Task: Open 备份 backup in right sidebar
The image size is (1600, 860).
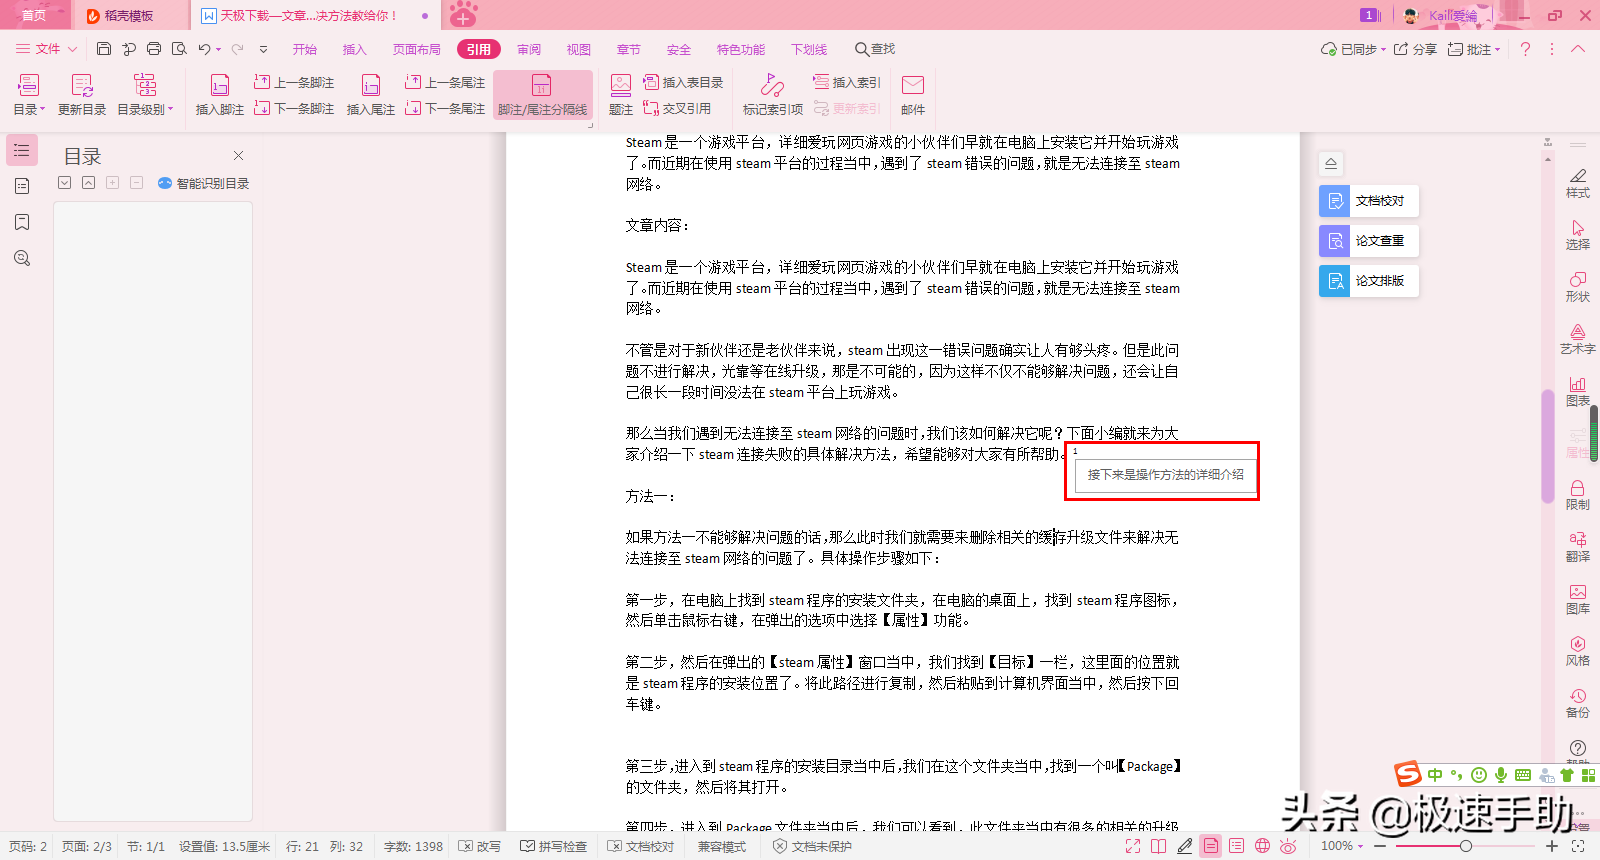Action: click(x=1578, y=703)
